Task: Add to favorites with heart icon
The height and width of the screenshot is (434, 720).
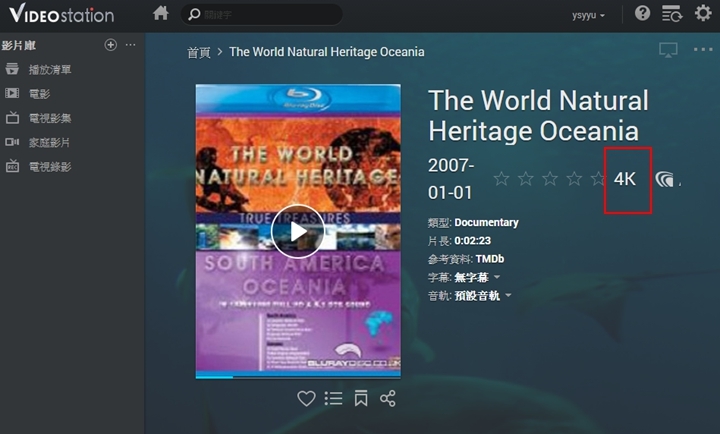Action: click(x=306, y=398)
